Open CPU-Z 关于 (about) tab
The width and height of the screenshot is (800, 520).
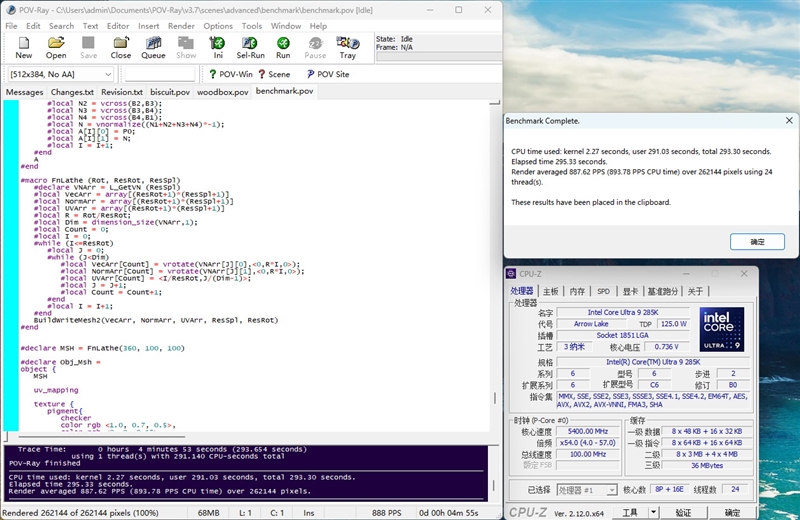coord(695,291)
